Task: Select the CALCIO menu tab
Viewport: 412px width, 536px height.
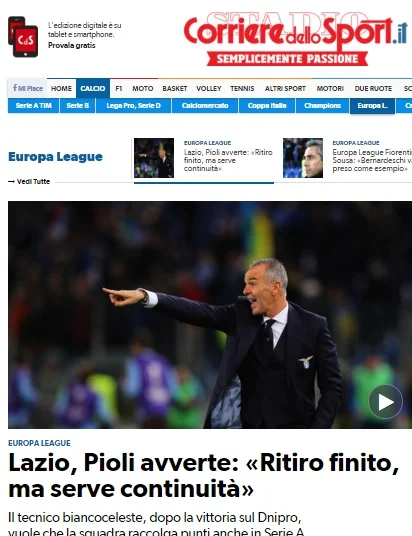Action: (93, 89)
